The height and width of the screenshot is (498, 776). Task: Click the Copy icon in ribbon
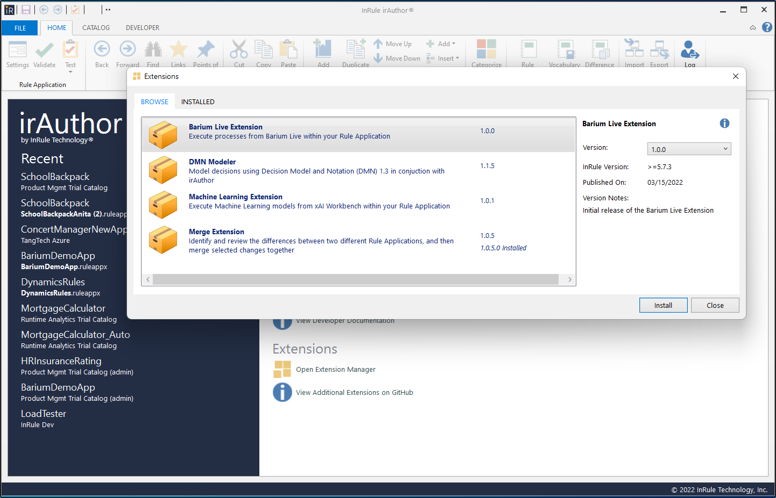point(263,49)
